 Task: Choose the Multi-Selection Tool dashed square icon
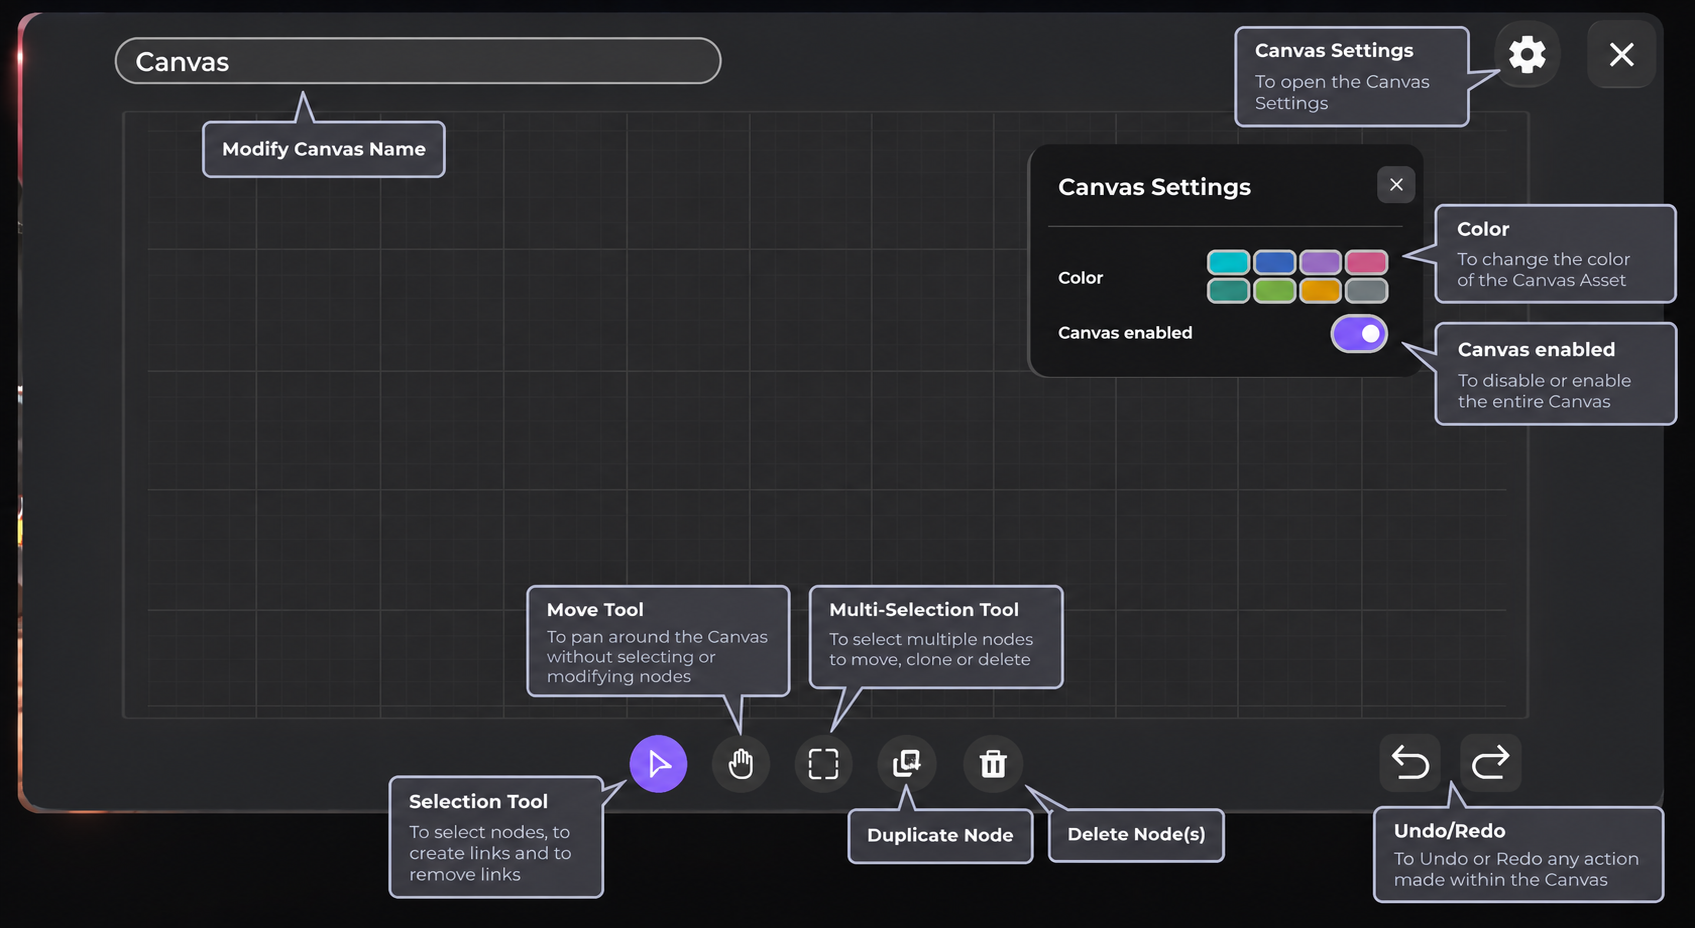pyautogui.click(x=823, y=764)
